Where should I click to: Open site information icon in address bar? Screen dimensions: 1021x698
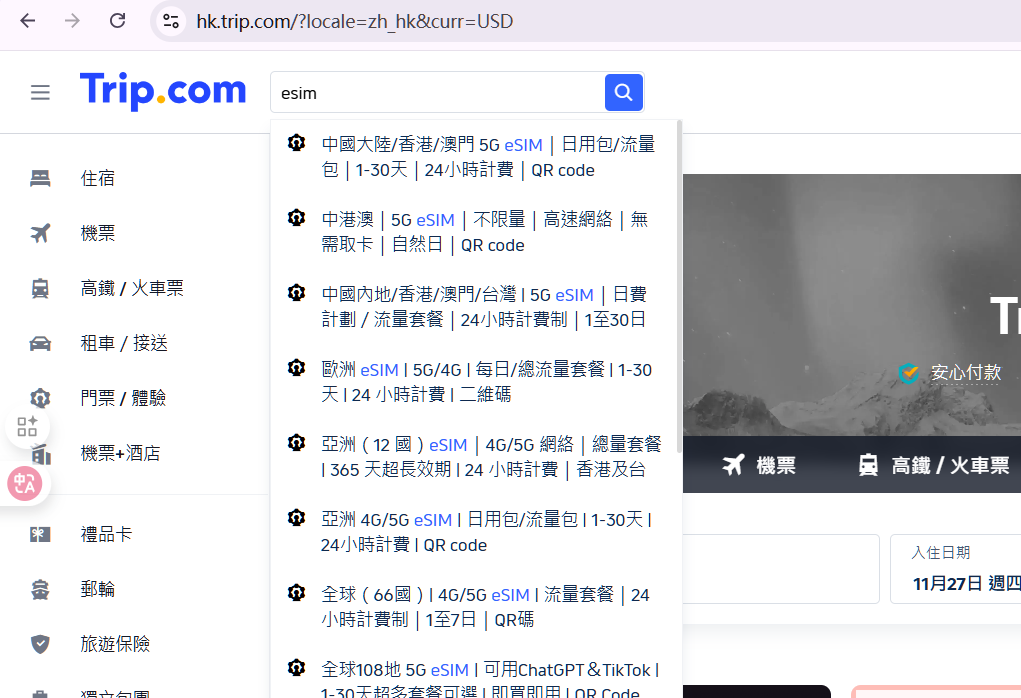click(171, 21)
